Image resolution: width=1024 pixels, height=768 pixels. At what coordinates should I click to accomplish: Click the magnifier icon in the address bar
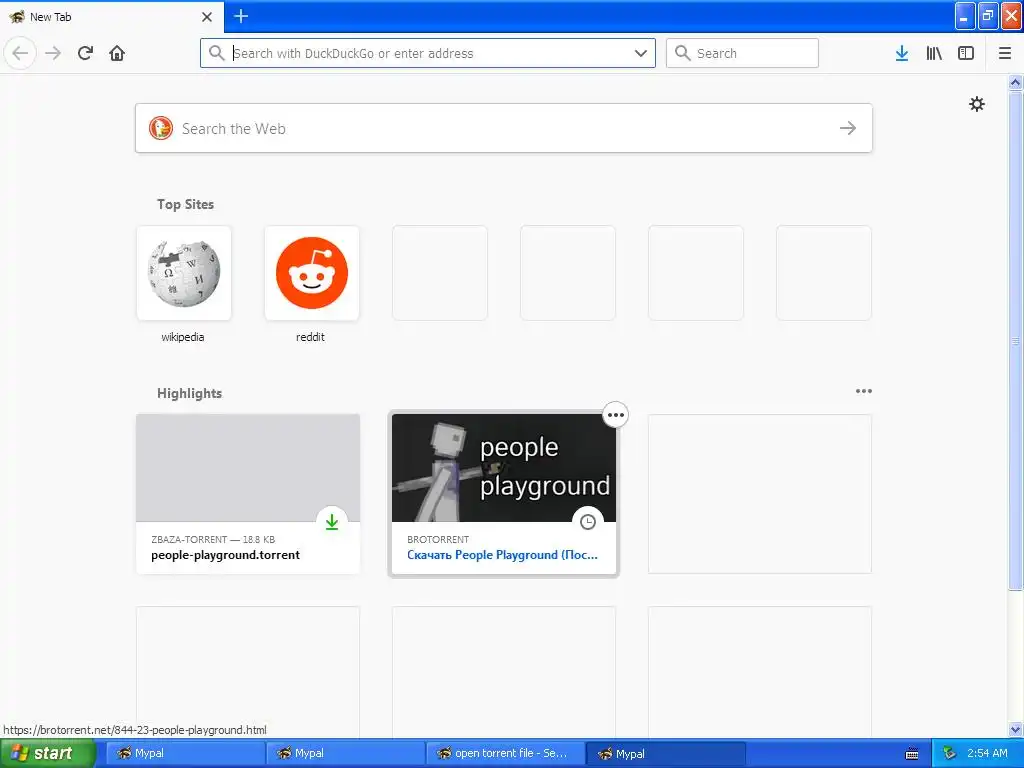point(217,53)
